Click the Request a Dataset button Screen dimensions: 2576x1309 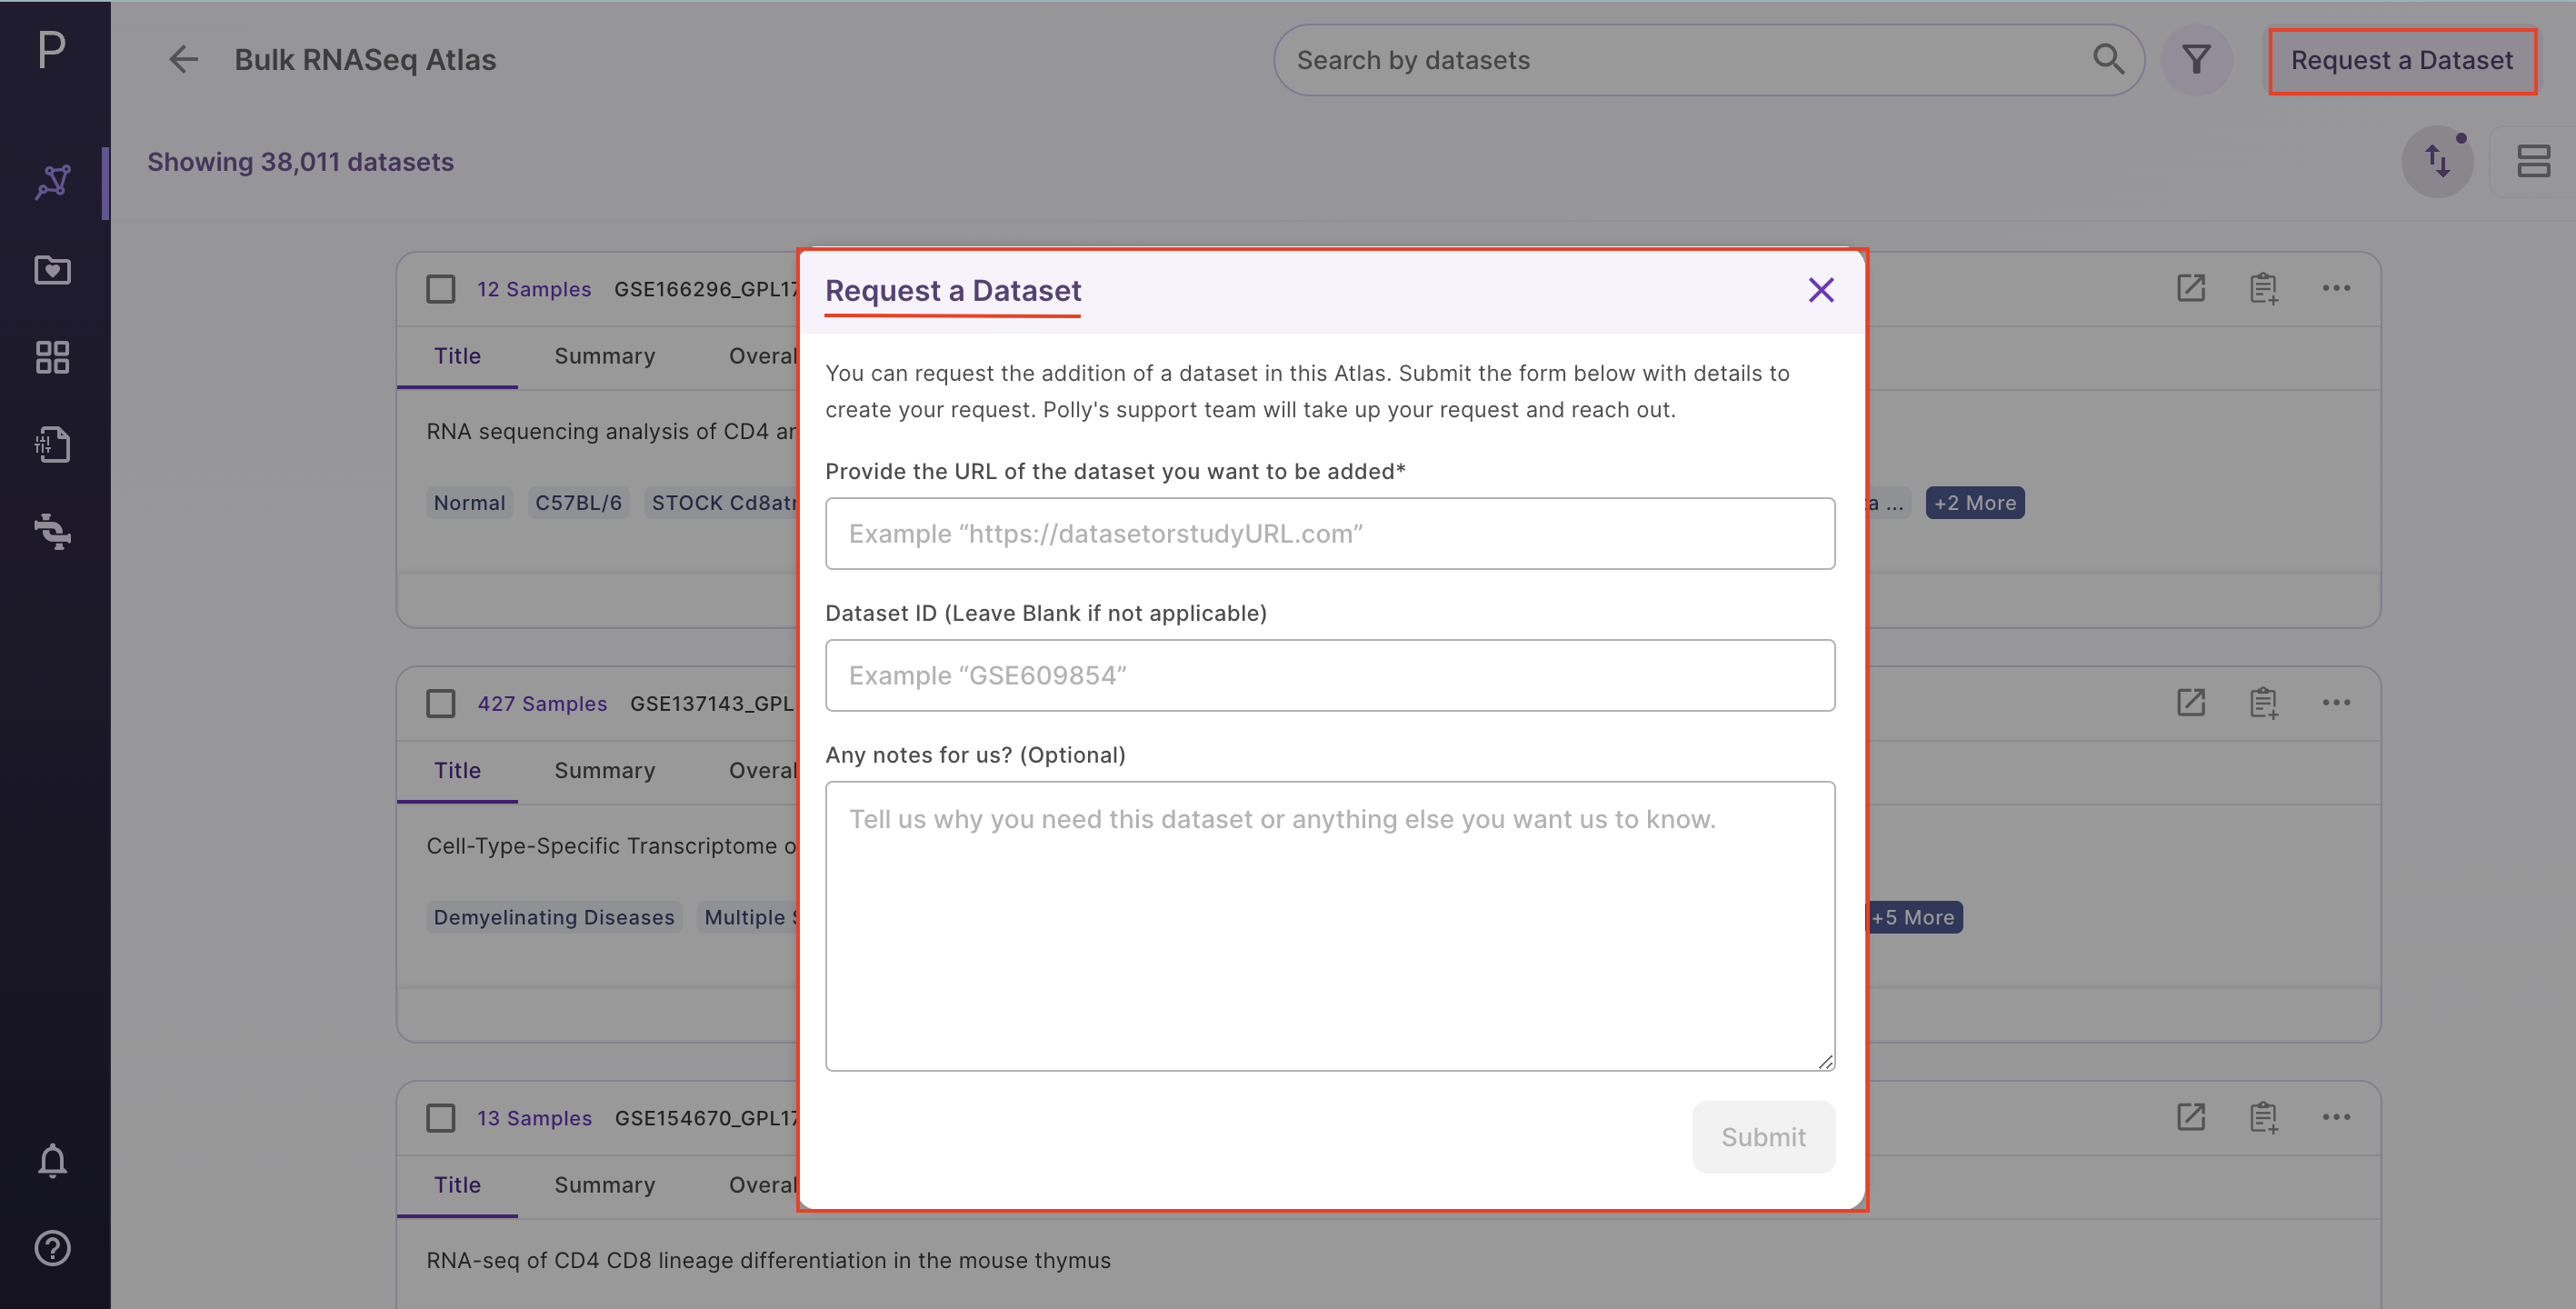(x=2402, y=61)
